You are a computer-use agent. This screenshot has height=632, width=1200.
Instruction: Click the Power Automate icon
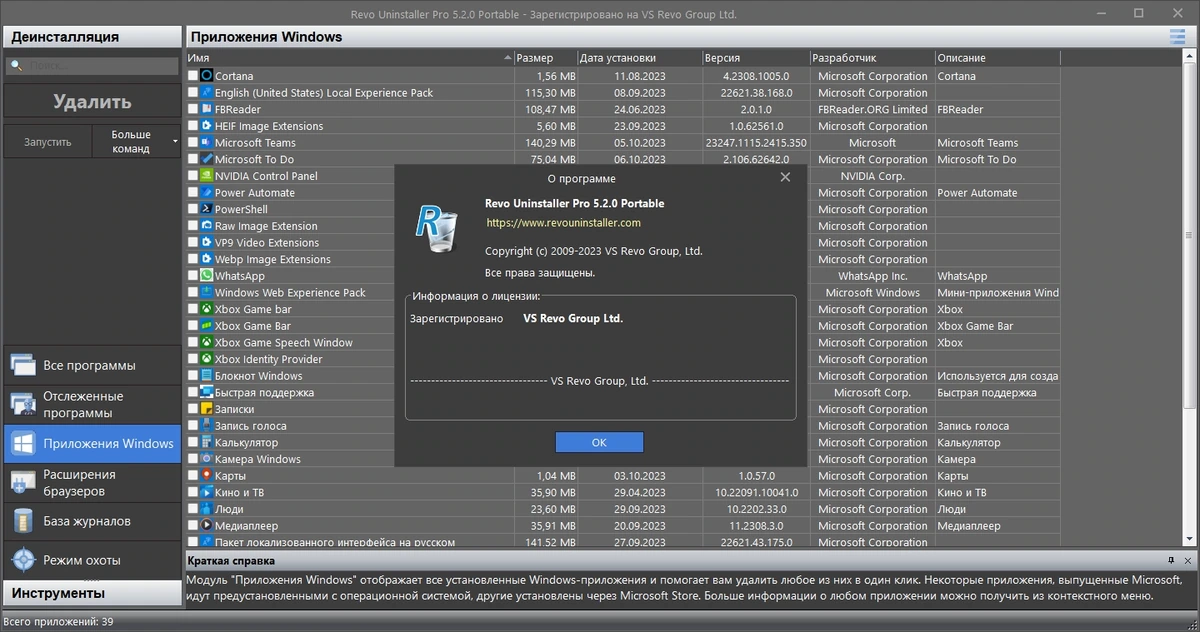207,193
